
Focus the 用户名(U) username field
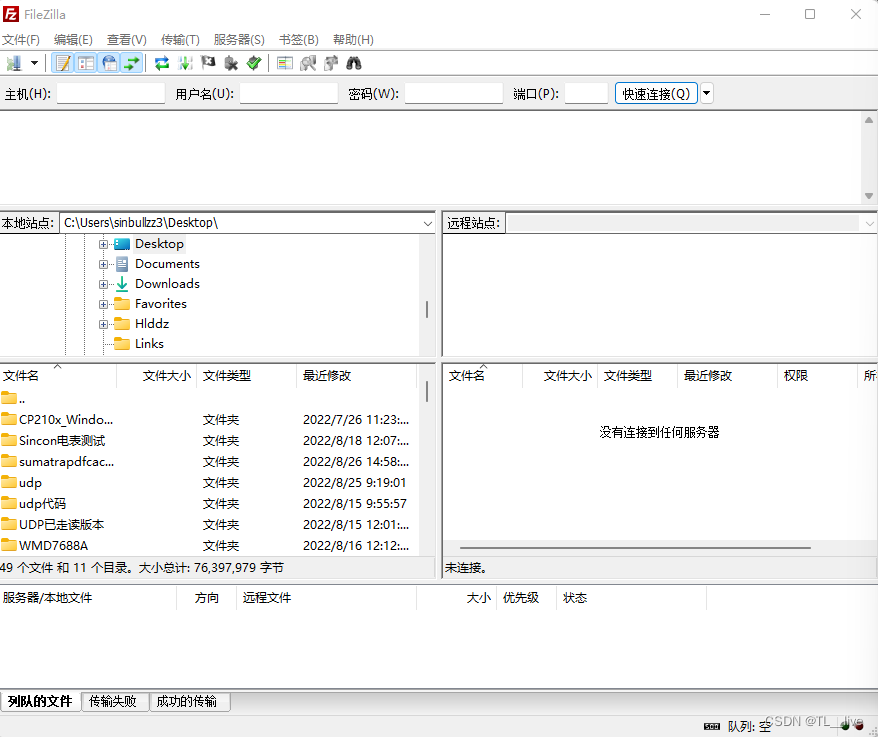pos(289,94)
